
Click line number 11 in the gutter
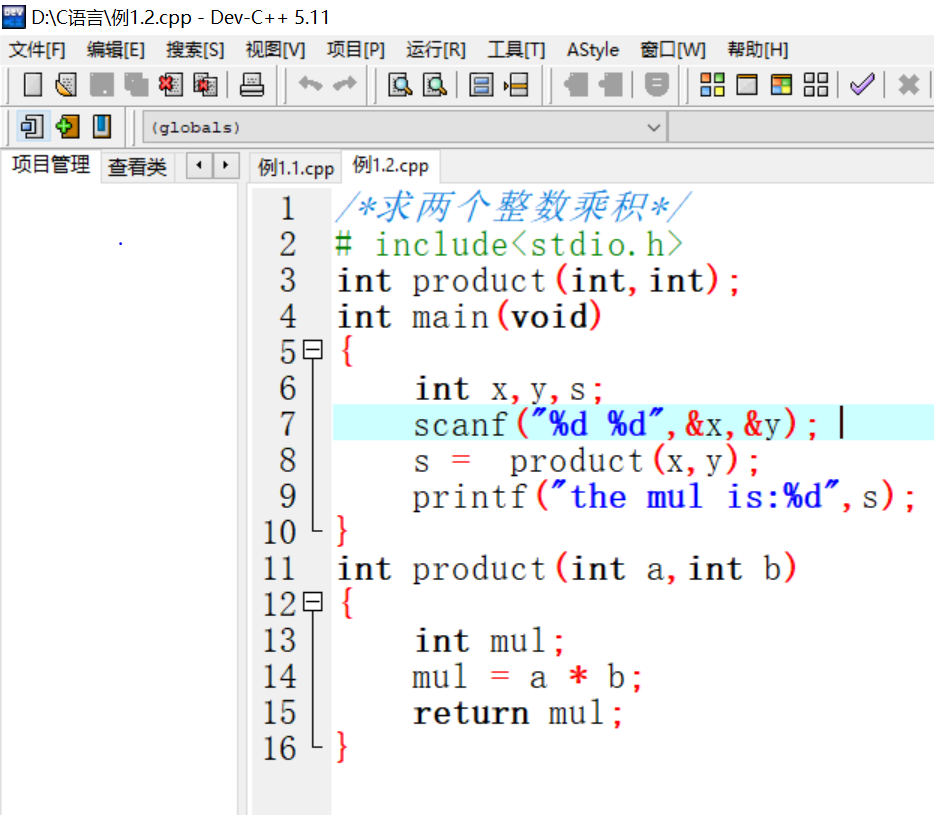click(279, 568)
